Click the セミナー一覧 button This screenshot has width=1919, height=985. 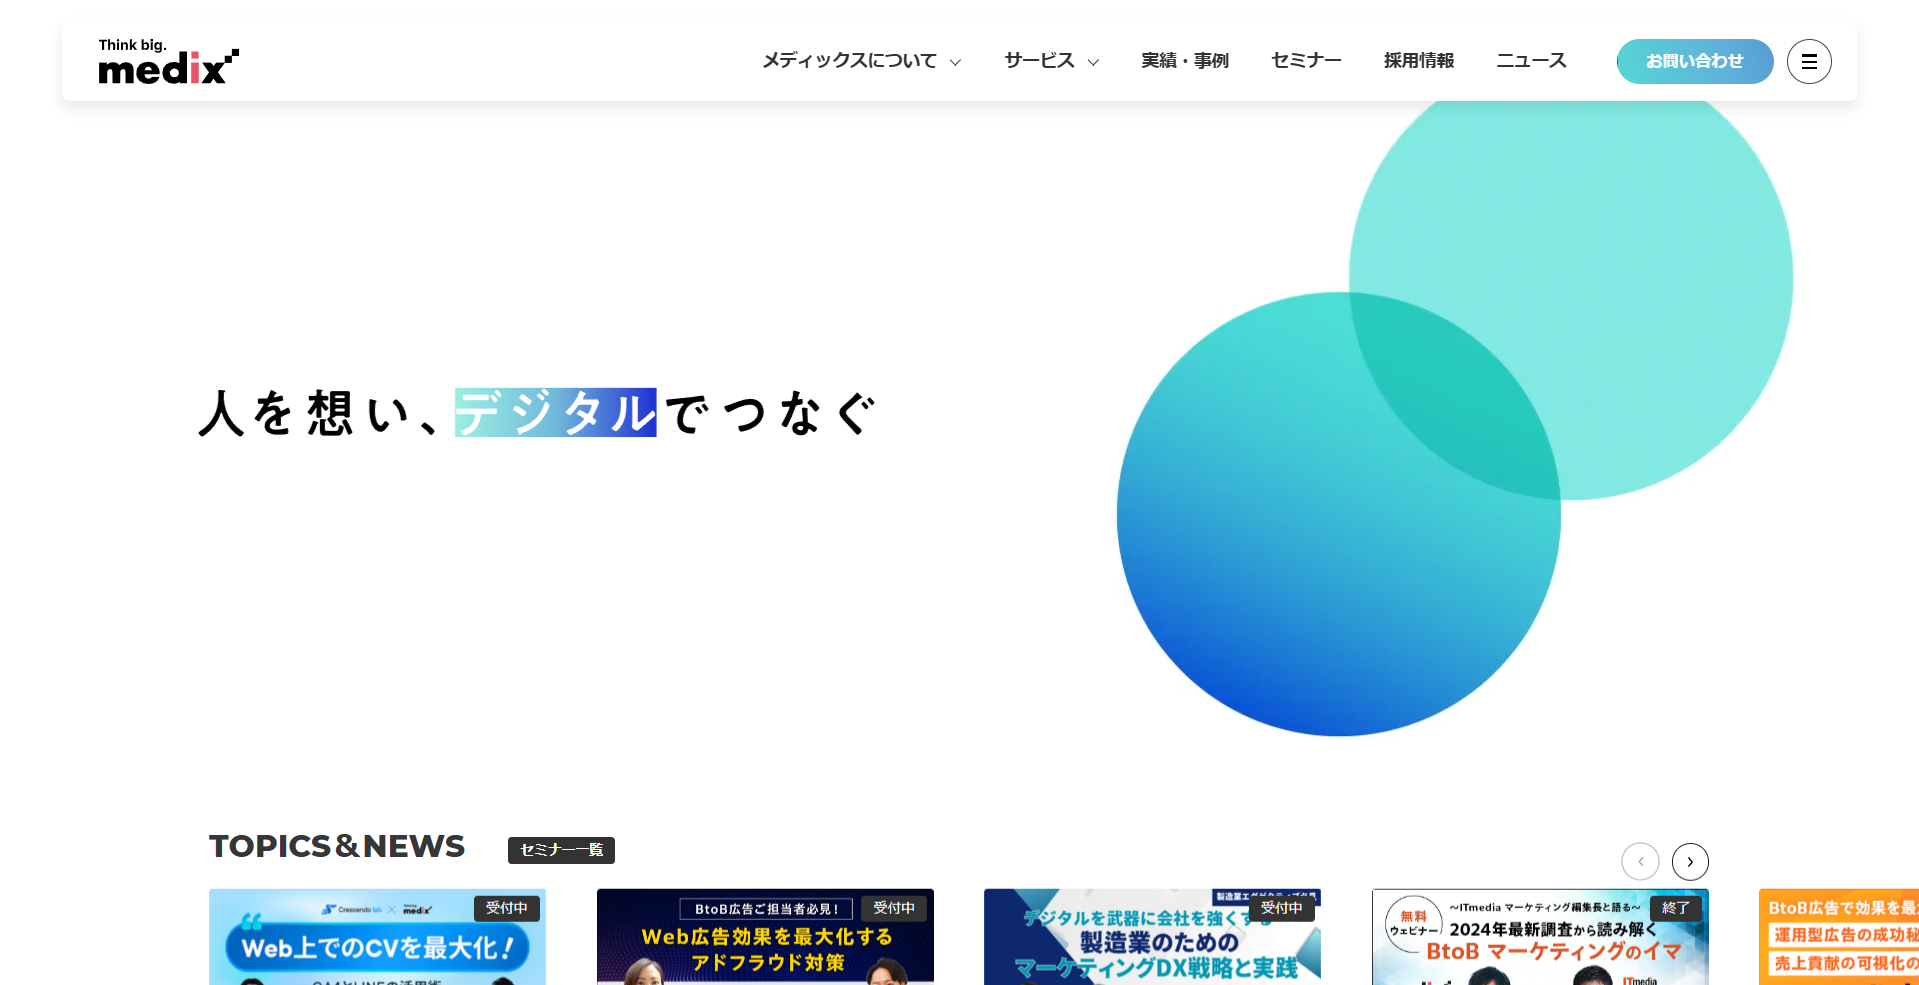(x=561, y=850)
